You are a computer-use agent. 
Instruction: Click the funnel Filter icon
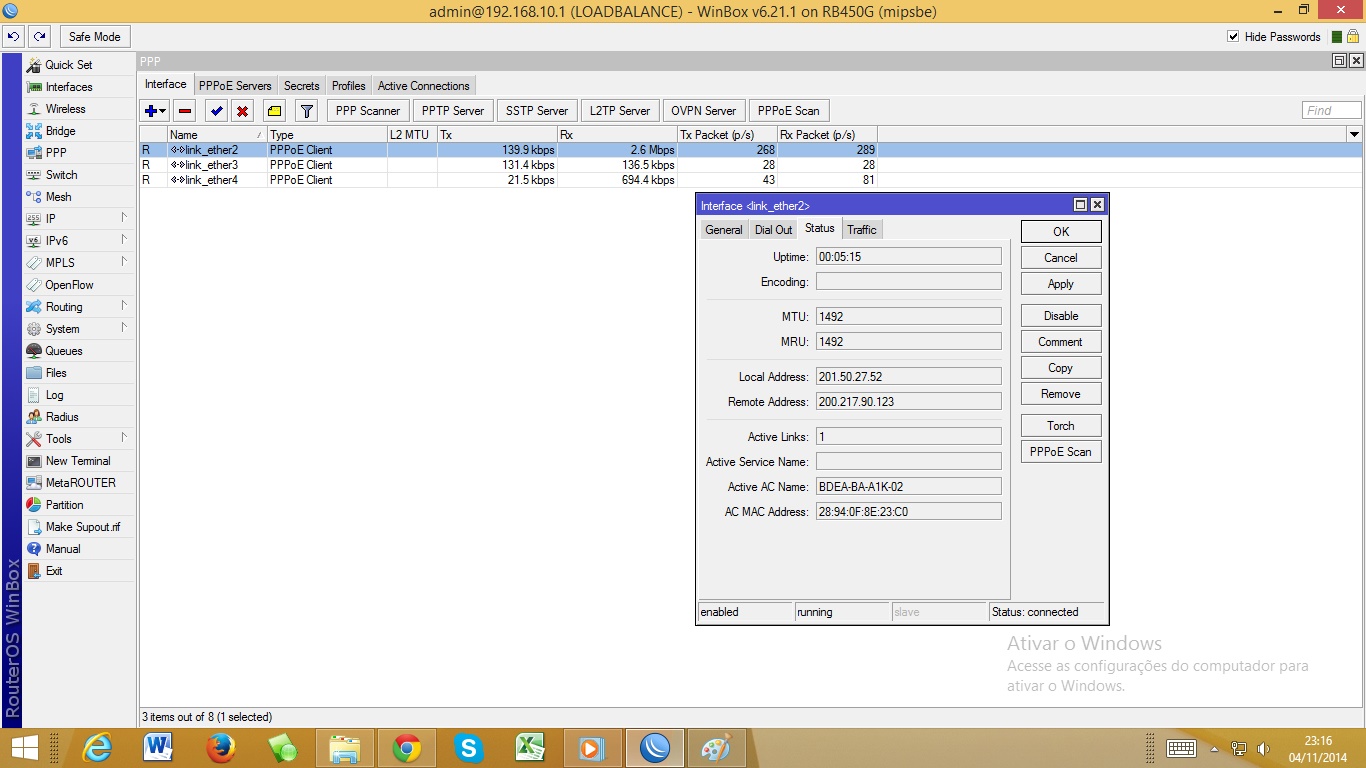(x=307, y=111)
